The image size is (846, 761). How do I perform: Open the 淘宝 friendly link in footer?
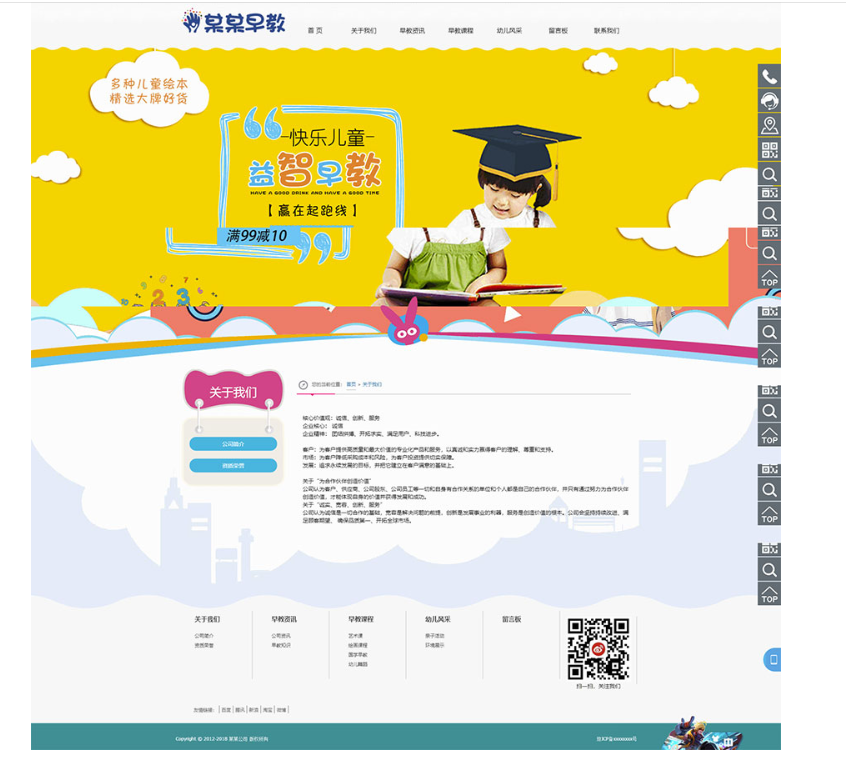pos(268,710)
